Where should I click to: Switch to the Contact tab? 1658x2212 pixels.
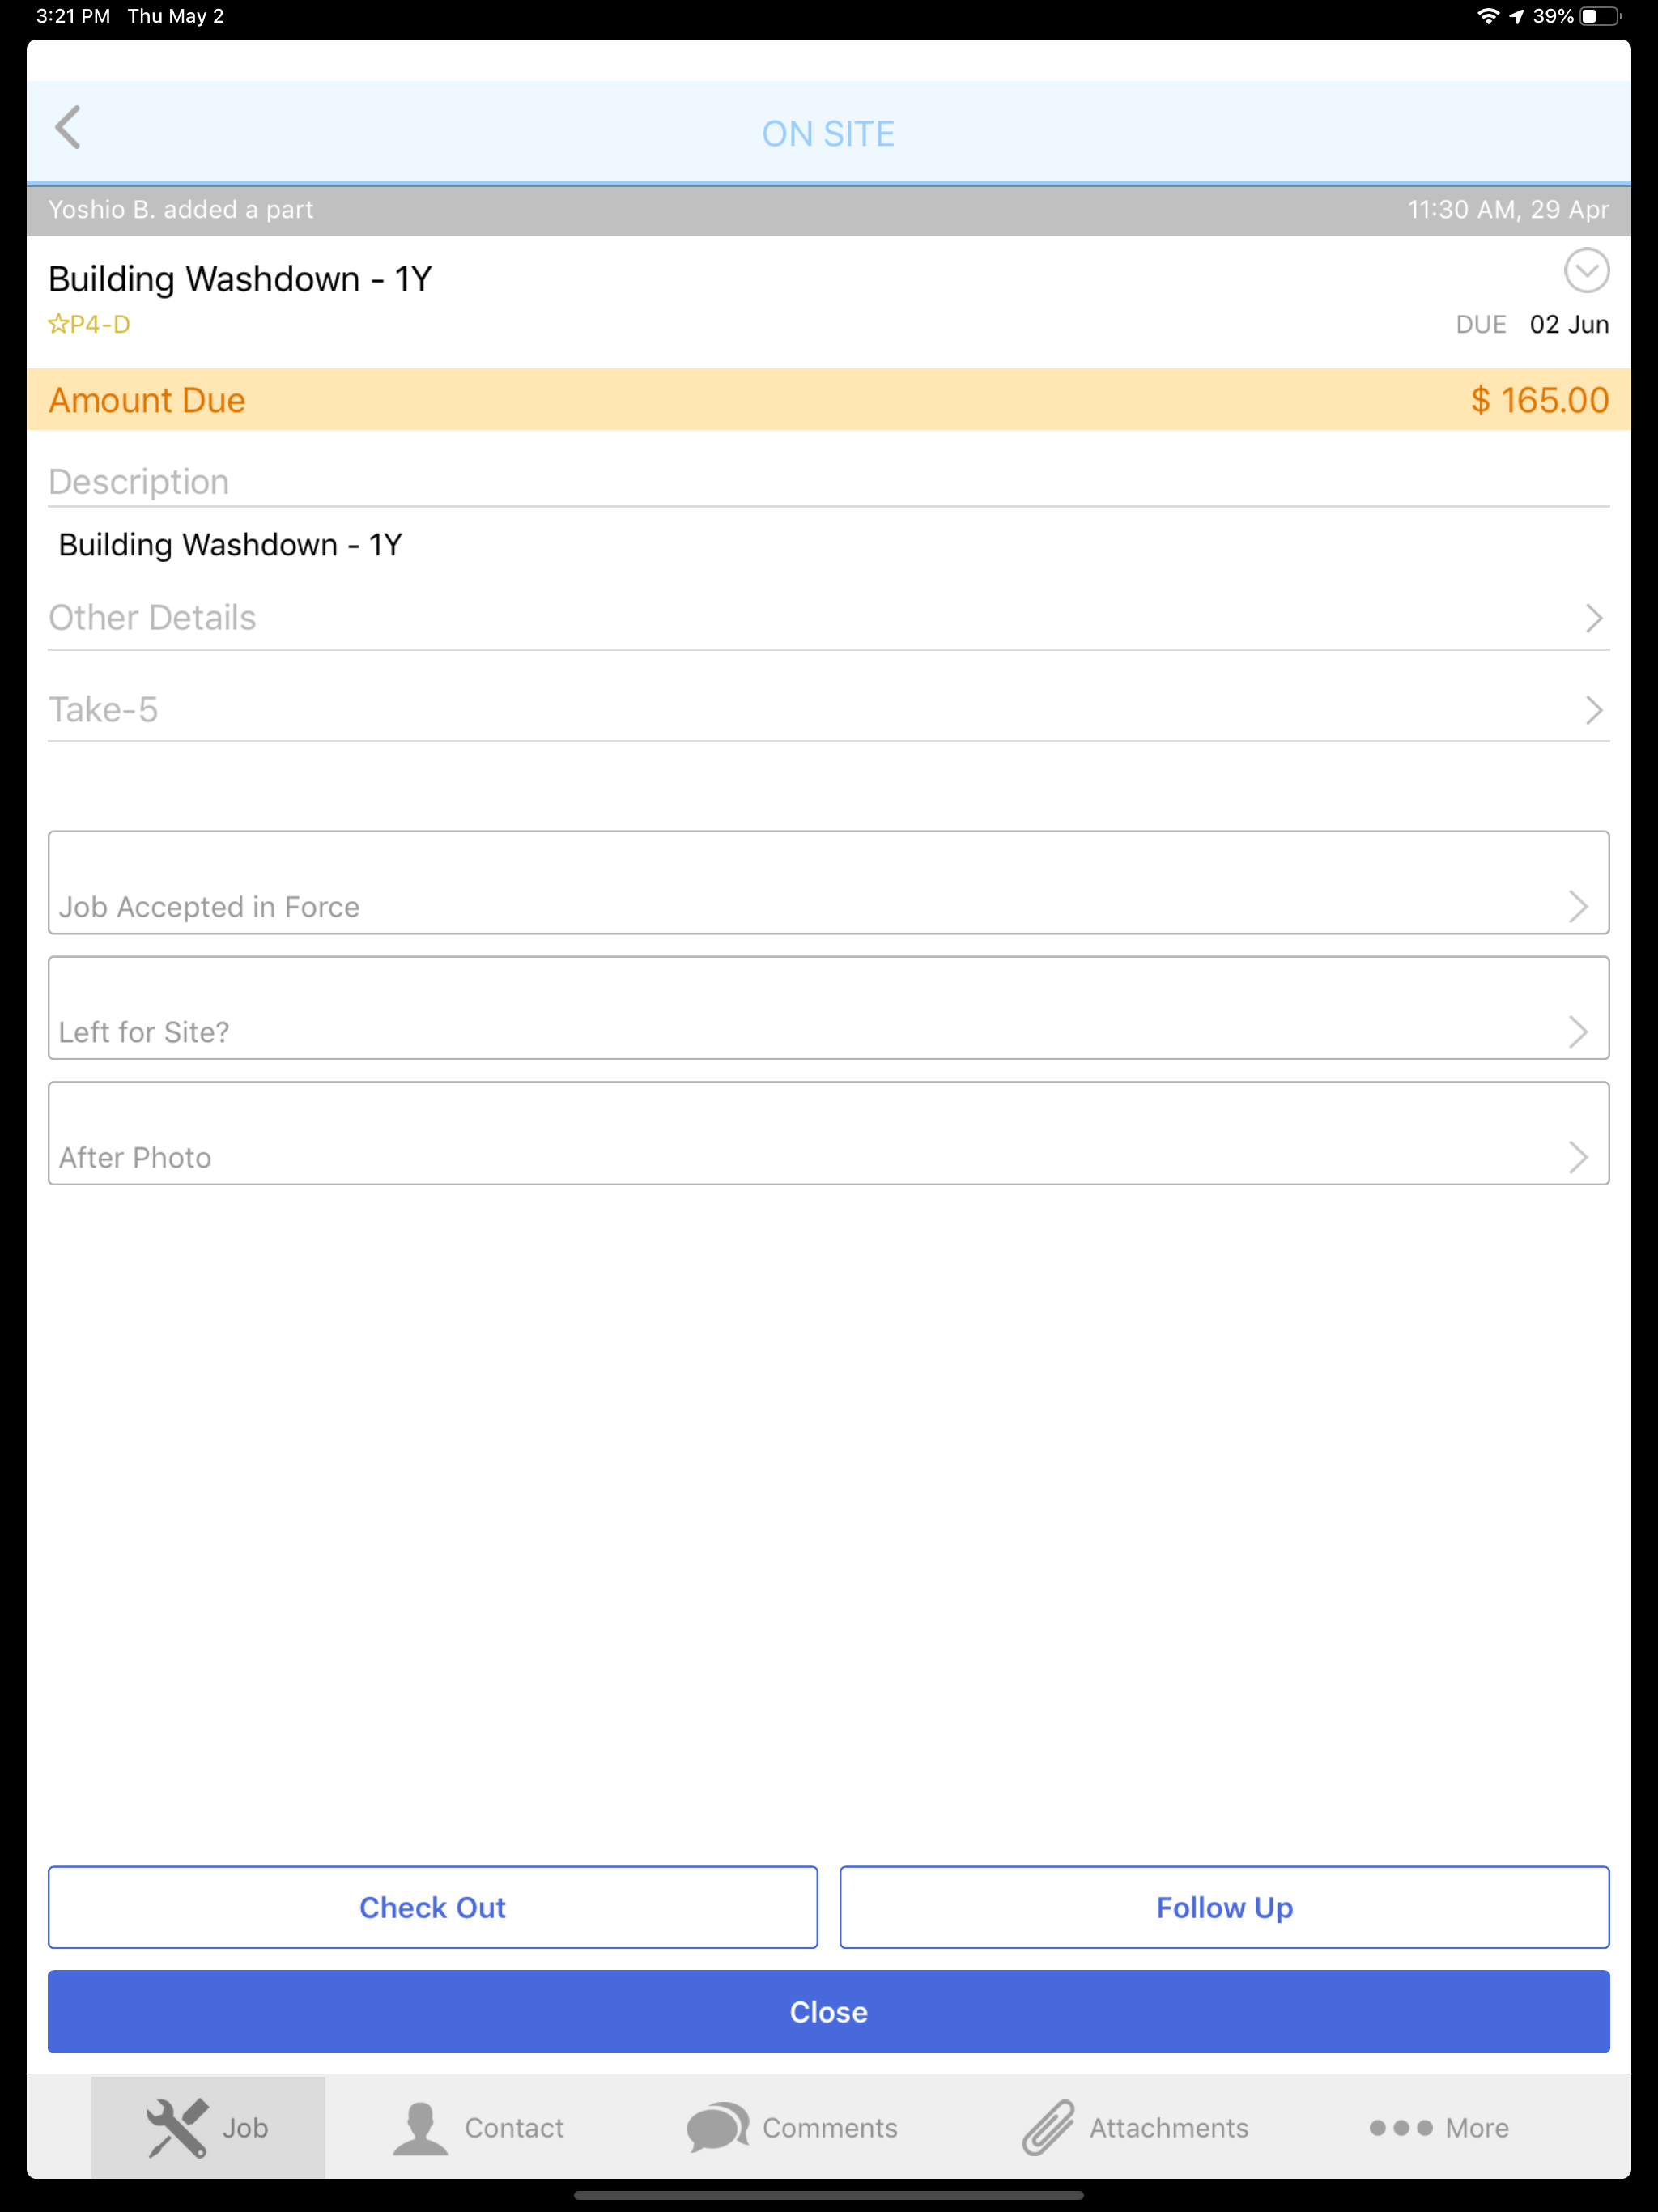(x=478, y=2127)
